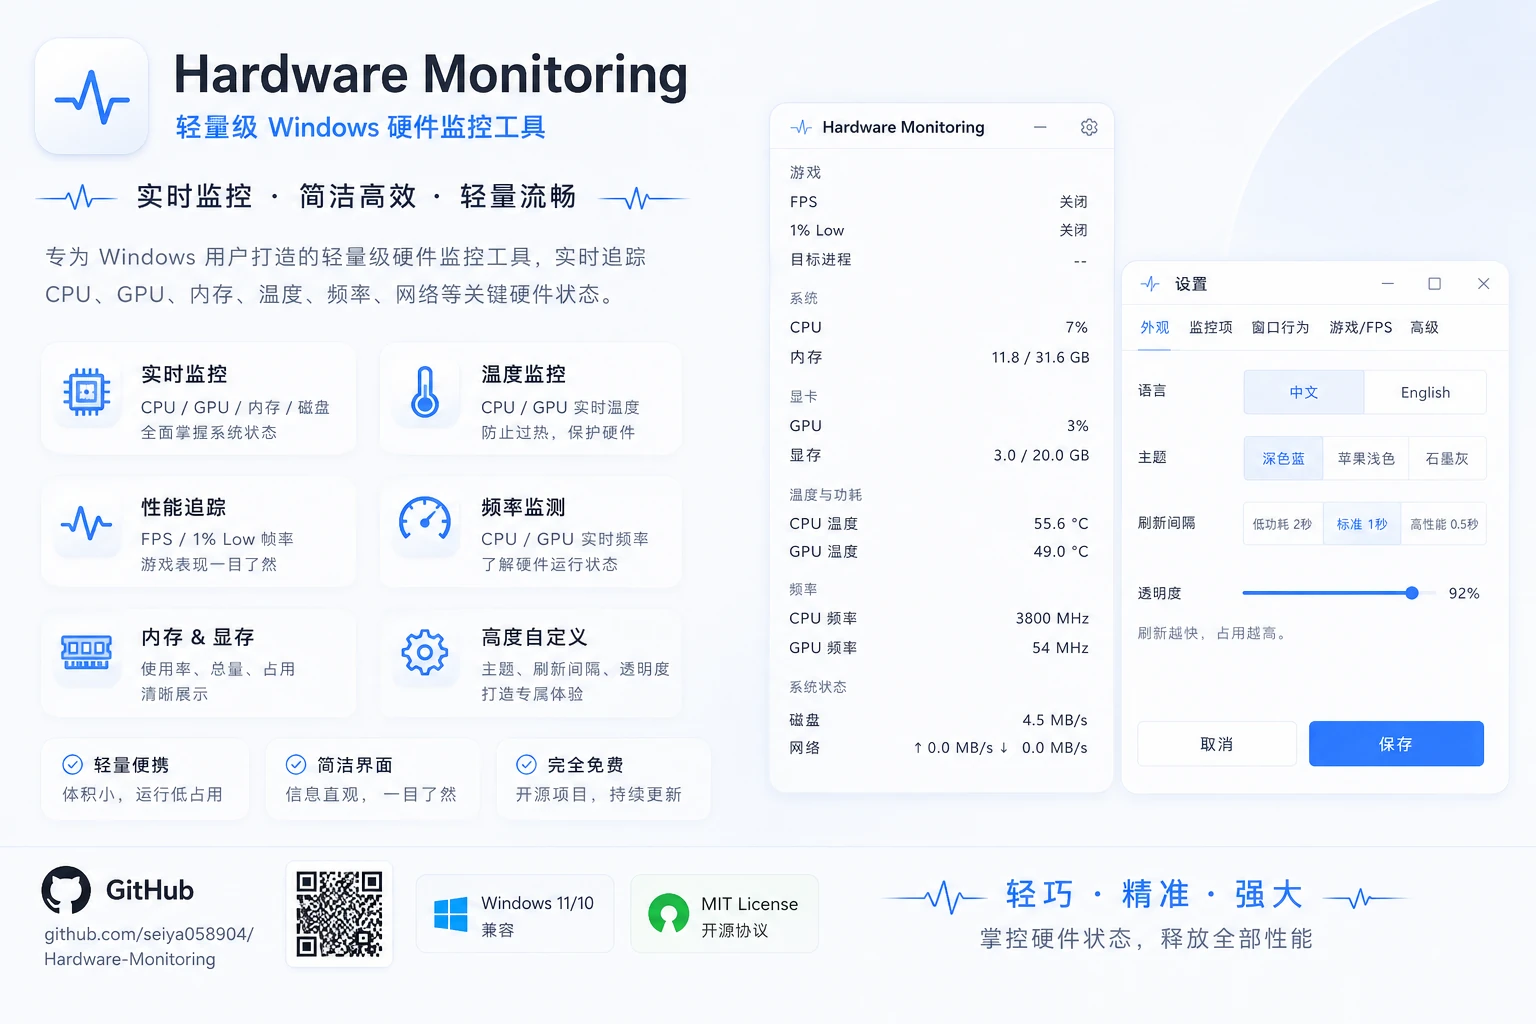The width and height of the screenshot is (1536, 1024).
Task: Switch to the 监控项 tab
Action: pyautogui.click(x=1211, y=328)
